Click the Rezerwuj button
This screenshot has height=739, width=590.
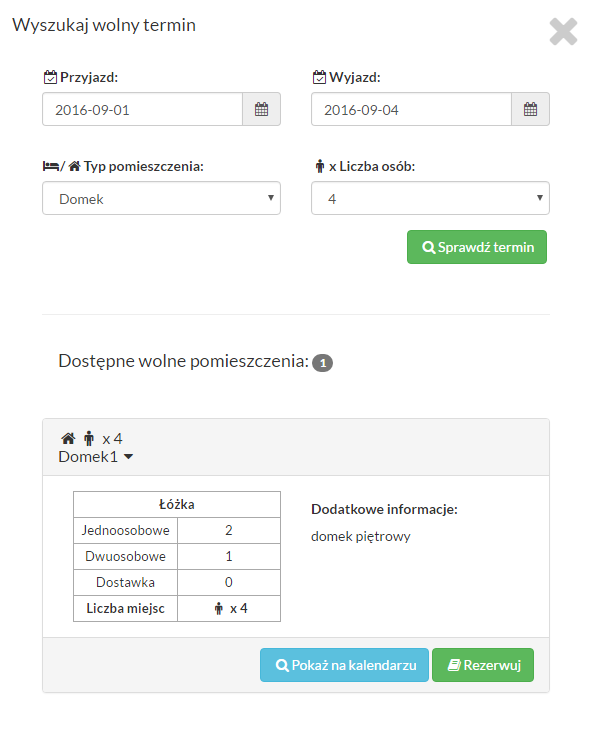(x=483, y=665)
